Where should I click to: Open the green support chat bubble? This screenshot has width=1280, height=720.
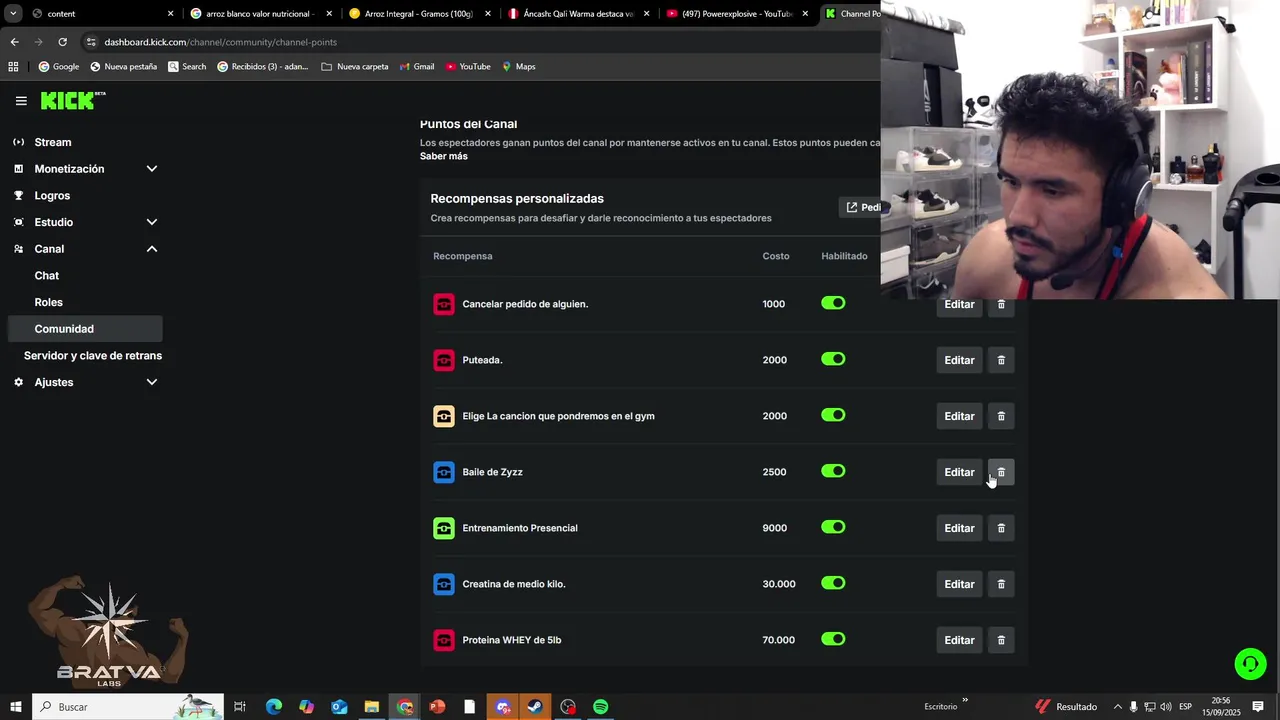(1250, 664)
